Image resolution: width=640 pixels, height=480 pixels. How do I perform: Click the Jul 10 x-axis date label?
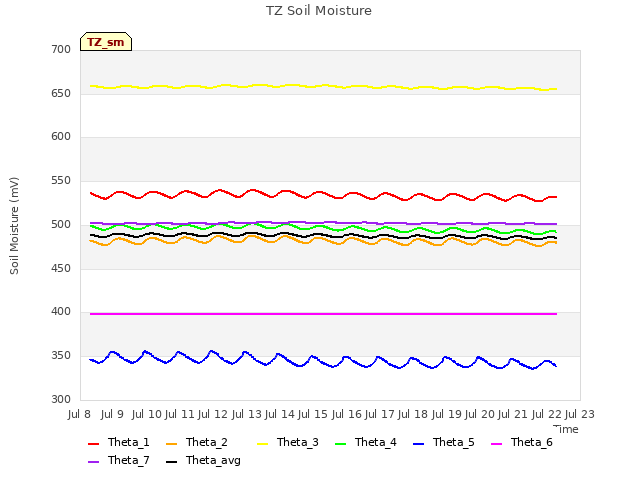pyautogui.click(x=147, y=414)
